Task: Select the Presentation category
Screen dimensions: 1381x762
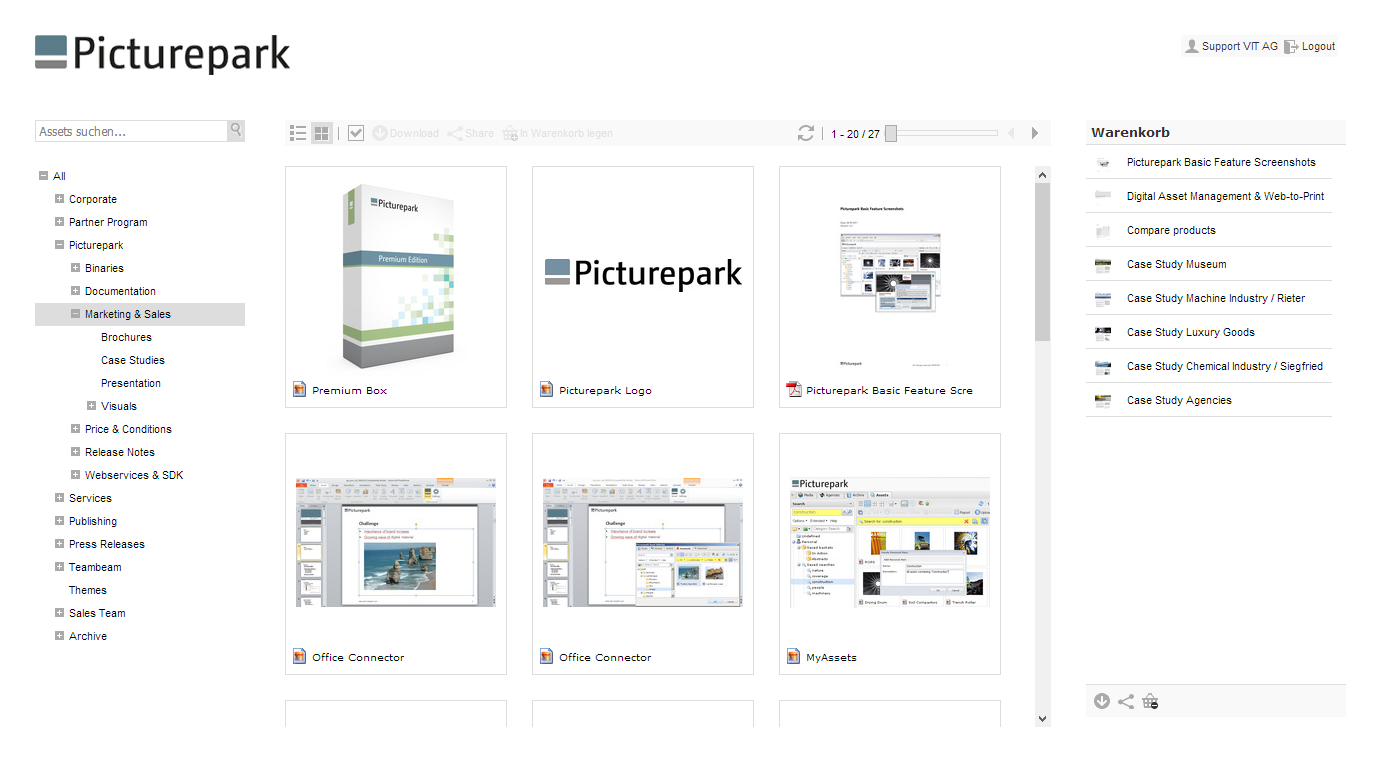Action: [x=131, y=383]
